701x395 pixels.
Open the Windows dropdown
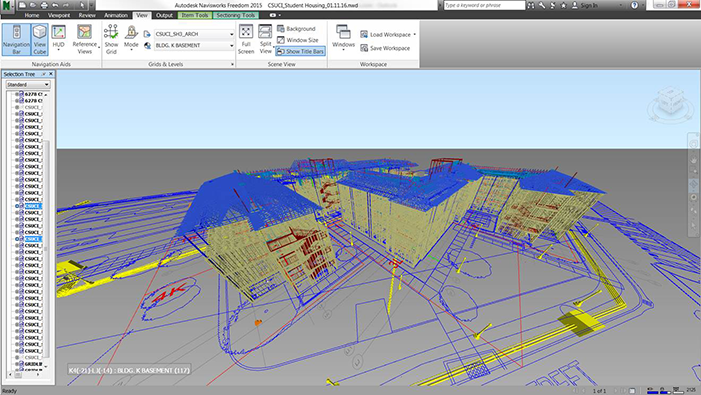click(x=343, y=38)
